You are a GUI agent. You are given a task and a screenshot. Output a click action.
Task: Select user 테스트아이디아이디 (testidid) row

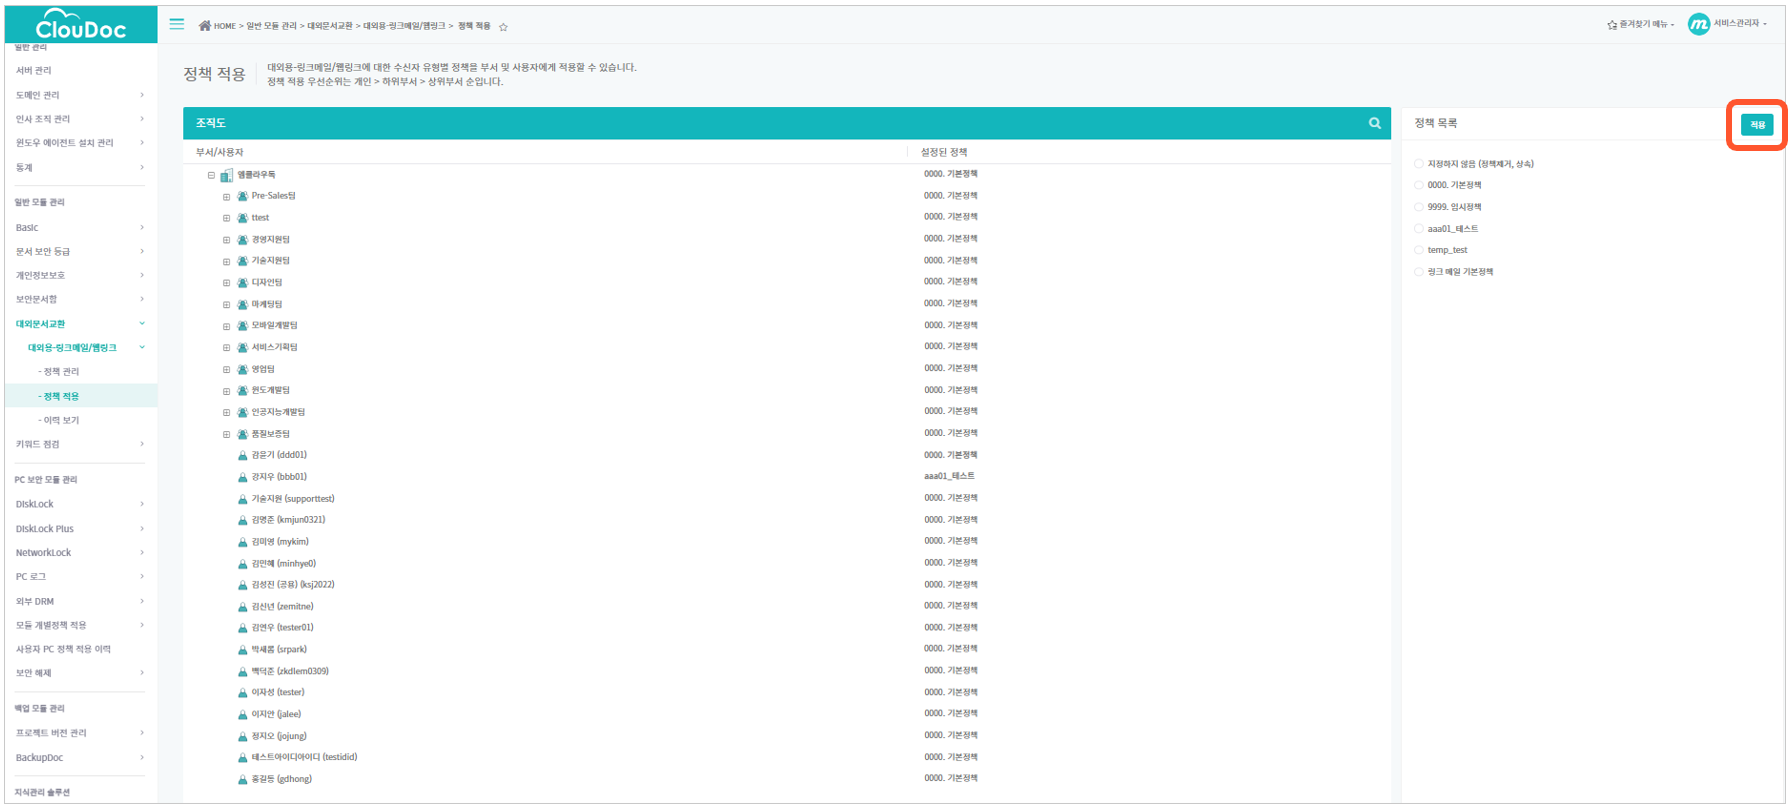pyautogui.click(x=304, y=758)
